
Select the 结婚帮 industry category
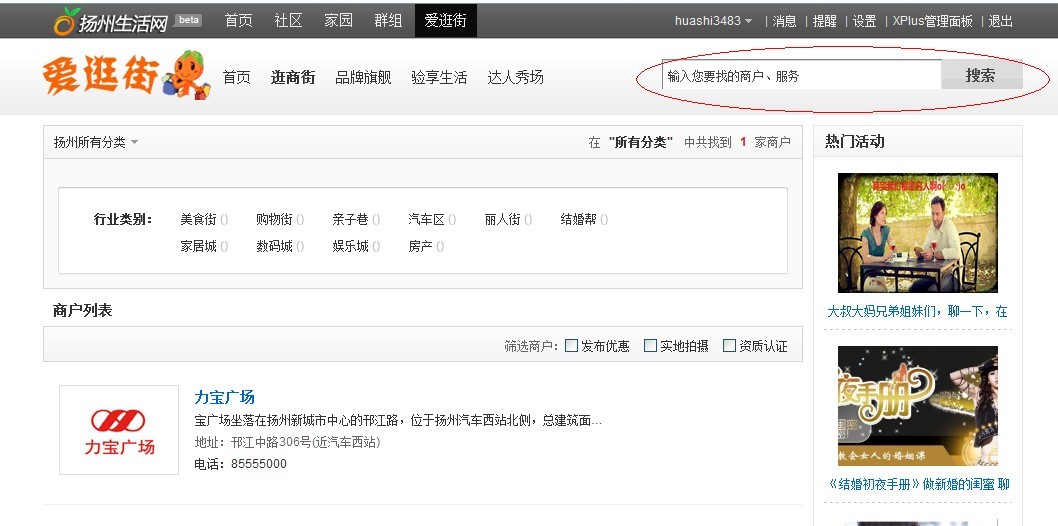click(x=579, y=219)
